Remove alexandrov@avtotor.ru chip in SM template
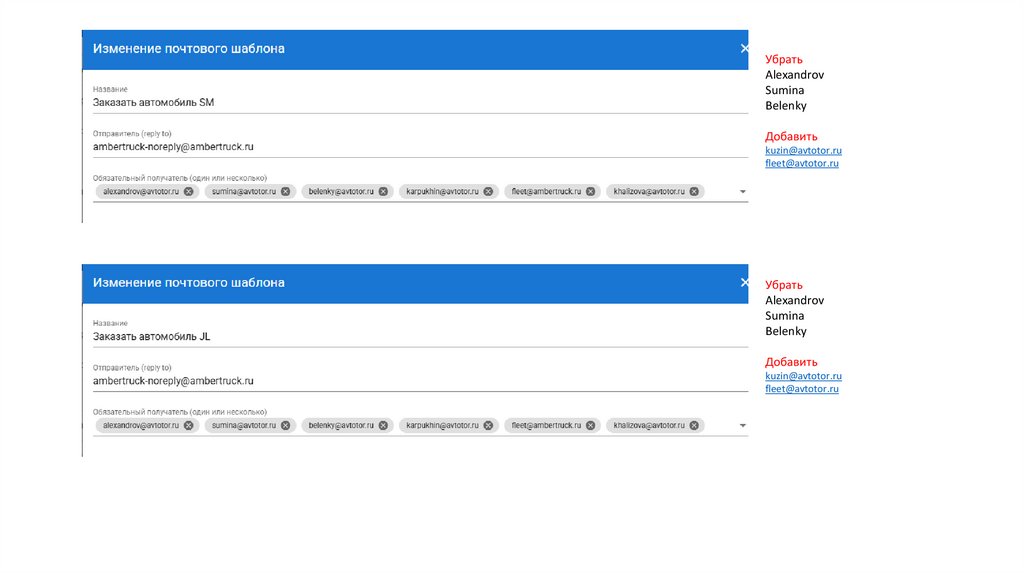1024x574 pixels. (x=189, y=191)
